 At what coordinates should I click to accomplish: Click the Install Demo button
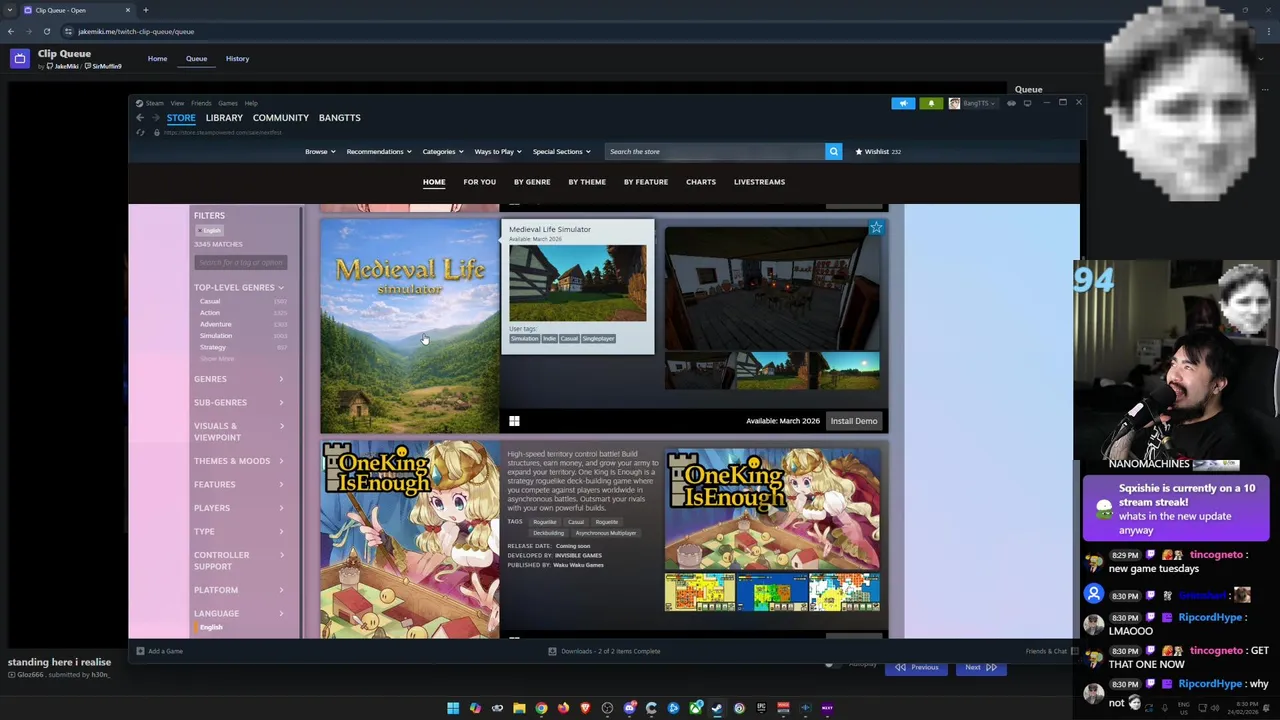coord(853,421)
